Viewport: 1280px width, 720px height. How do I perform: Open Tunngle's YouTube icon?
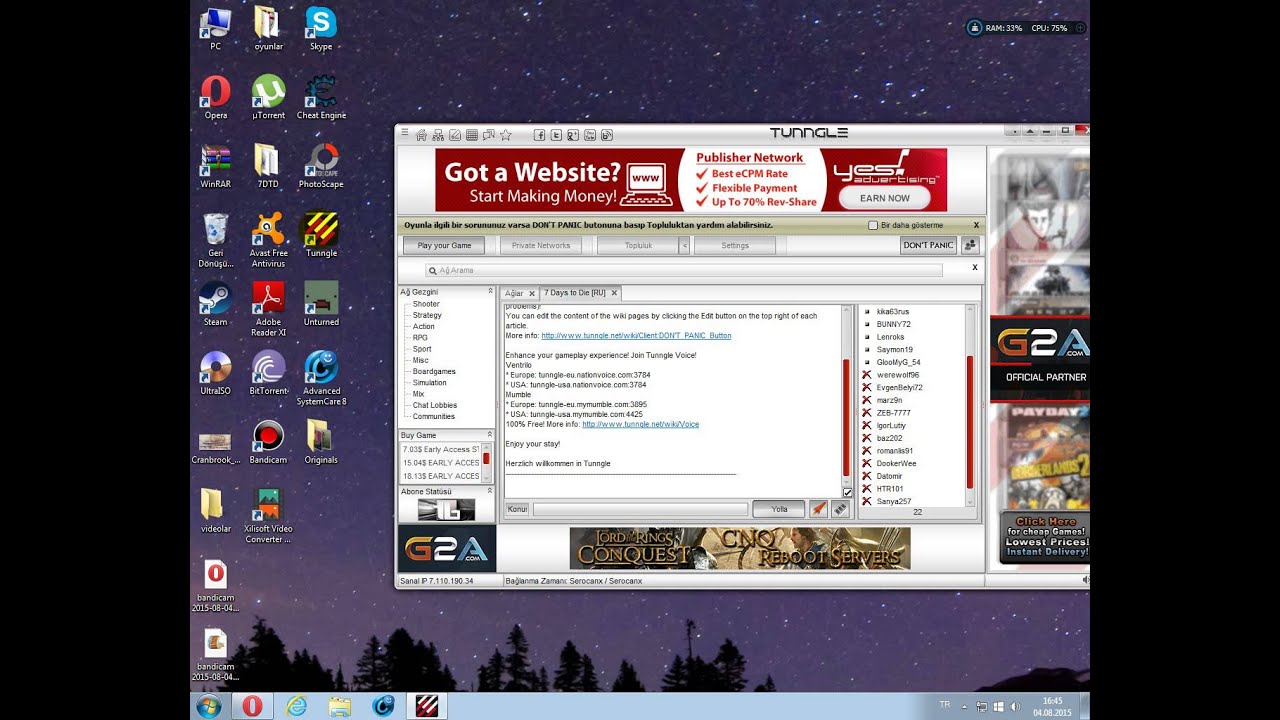(590, 135)
